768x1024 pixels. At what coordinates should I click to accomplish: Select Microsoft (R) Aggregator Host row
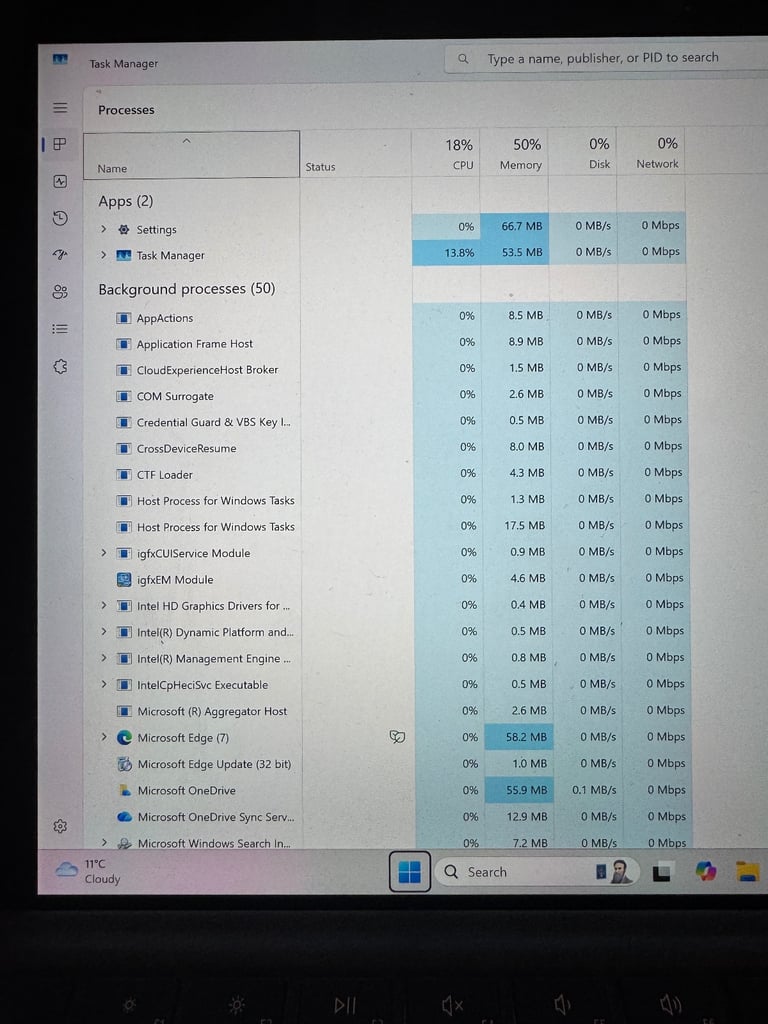click(x=388, y=711)
